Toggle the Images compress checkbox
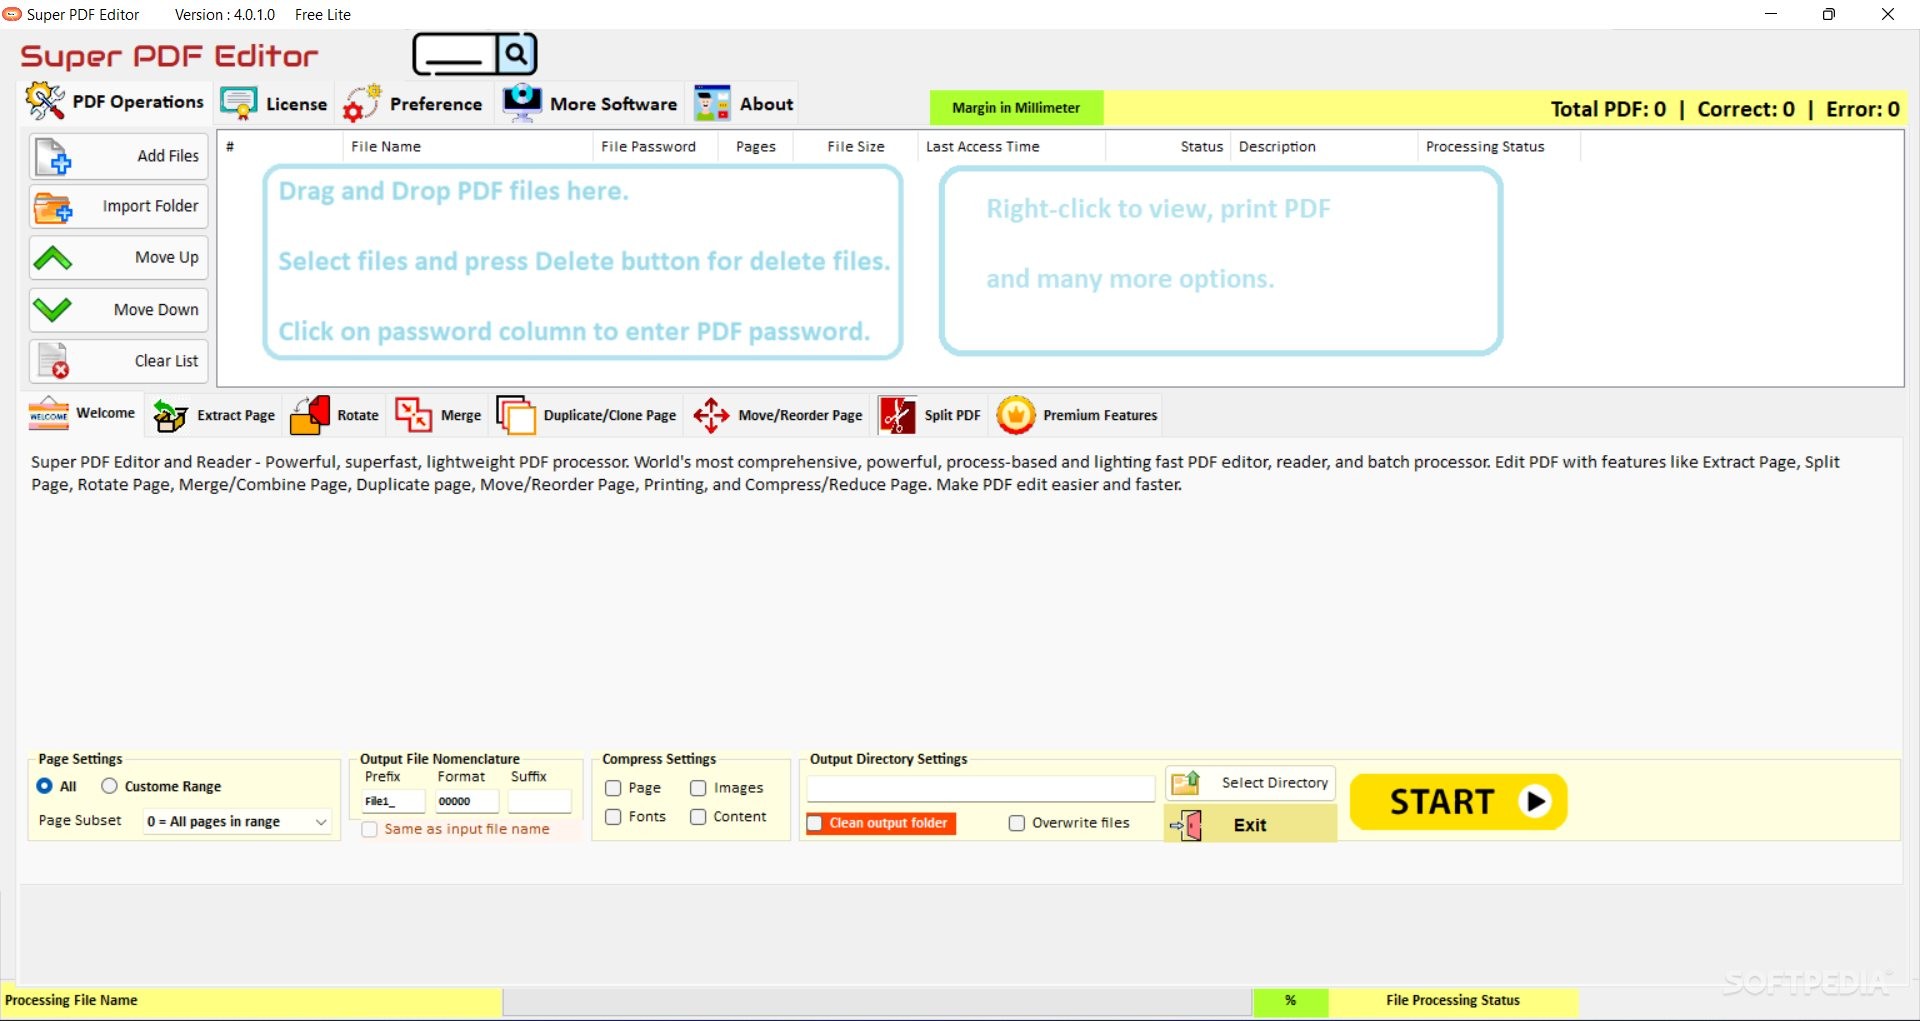1920x1021 pixels. tap(698, 788)
